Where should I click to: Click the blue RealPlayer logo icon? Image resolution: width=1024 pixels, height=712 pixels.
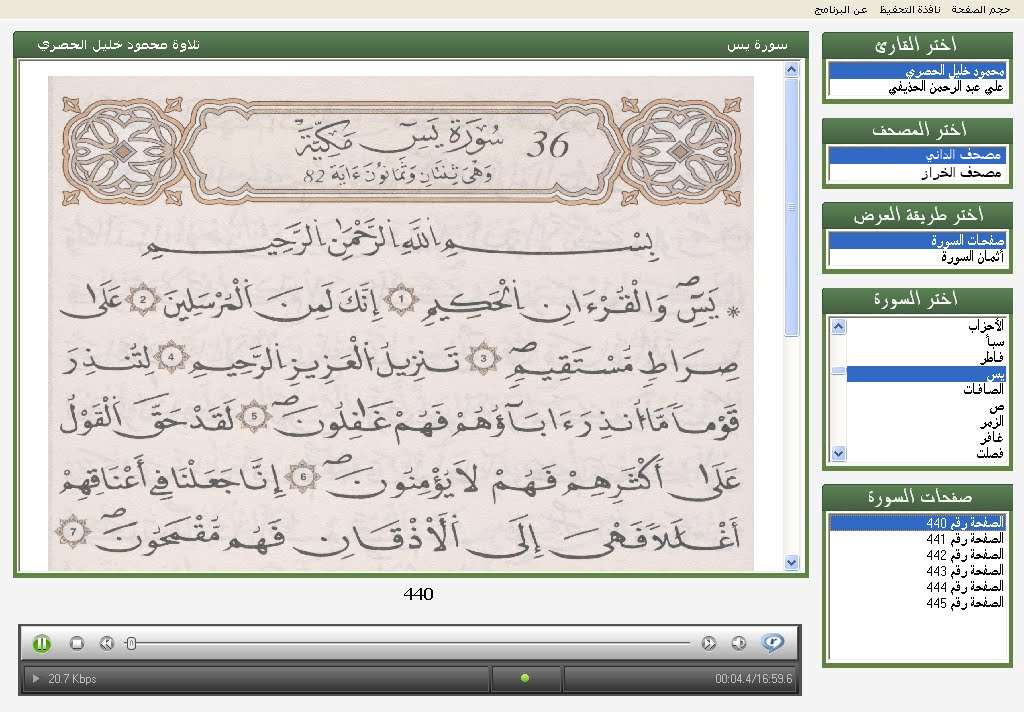(x=773, y=643)
